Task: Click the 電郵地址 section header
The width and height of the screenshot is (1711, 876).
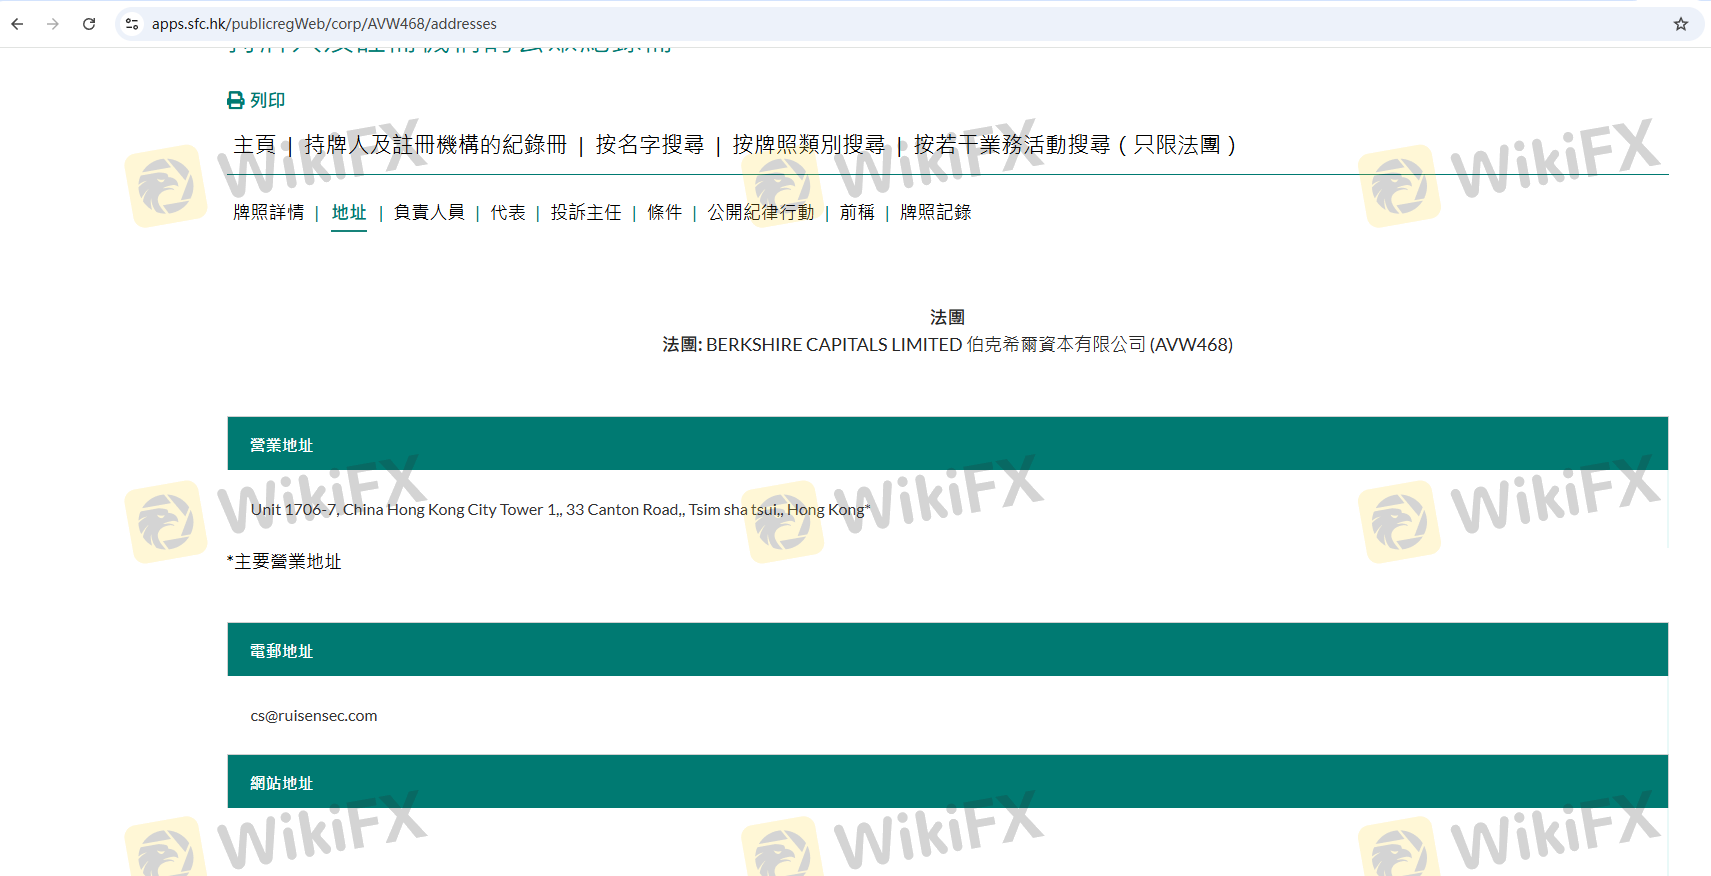Action: tap(947, 650)
